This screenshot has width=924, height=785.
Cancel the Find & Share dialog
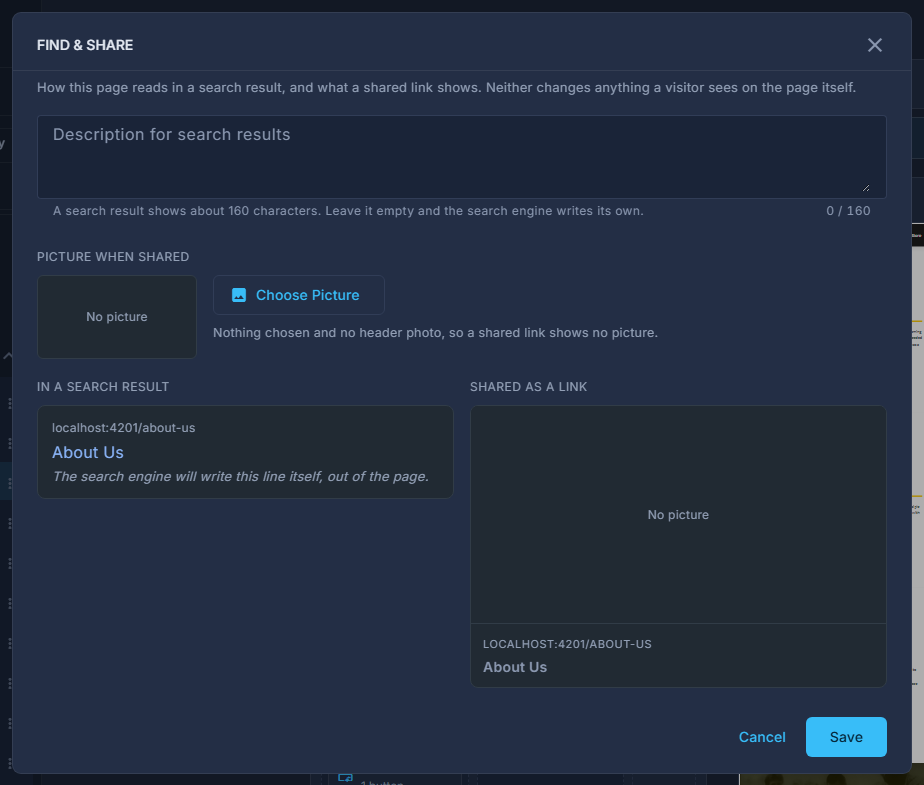(762, 737)
